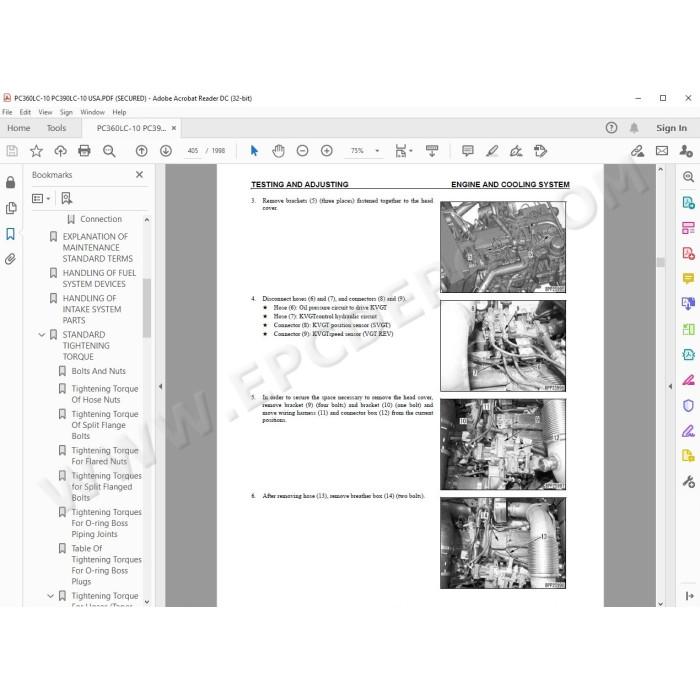The height and width of the screenshot is (700, 700).
Task: Open the bookmarks options menu dropdown
Action: (41, 198)
